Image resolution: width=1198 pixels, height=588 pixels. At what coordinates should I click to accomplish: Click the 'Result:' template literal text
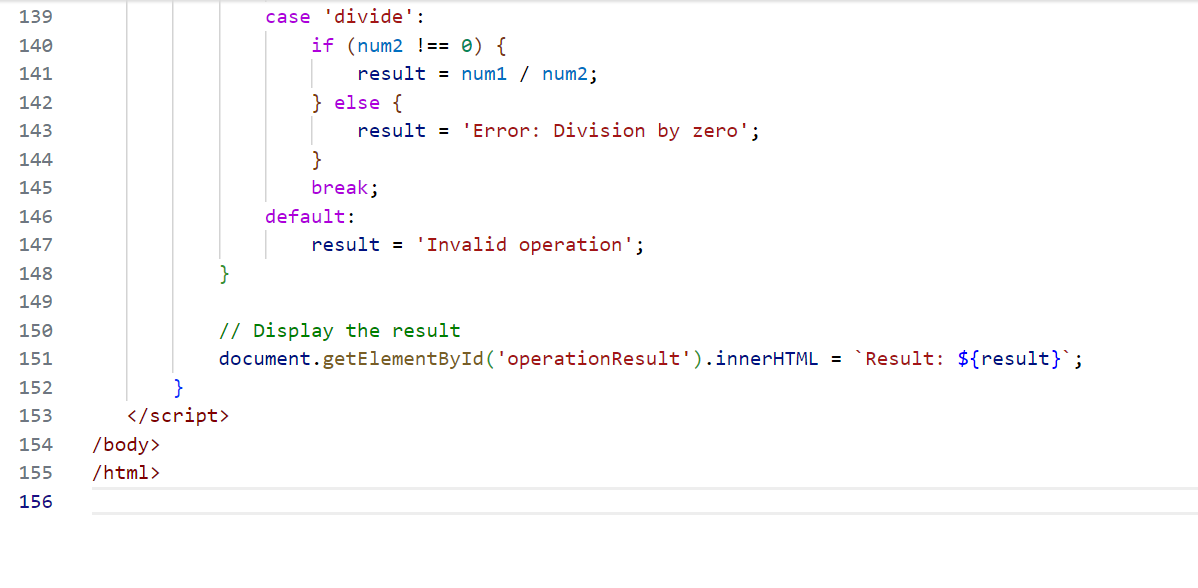(904, 359)
